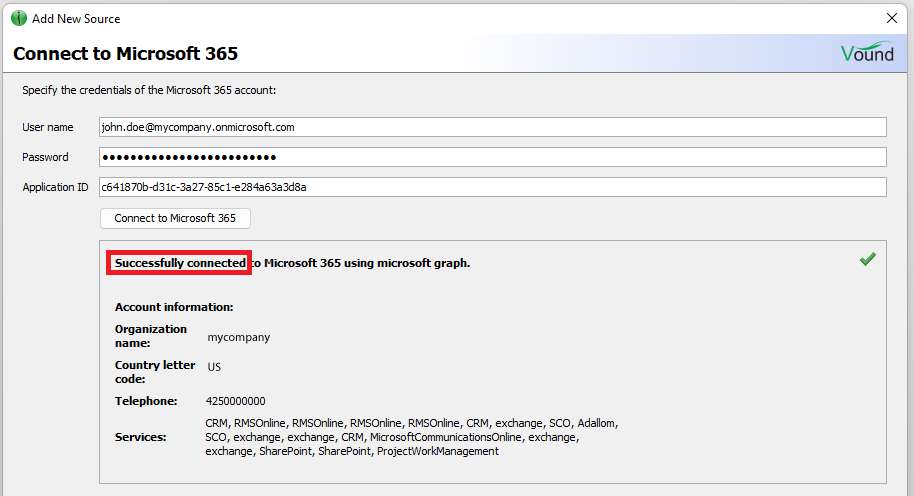Click the 'Services:' label

click(x=140, y=437)
